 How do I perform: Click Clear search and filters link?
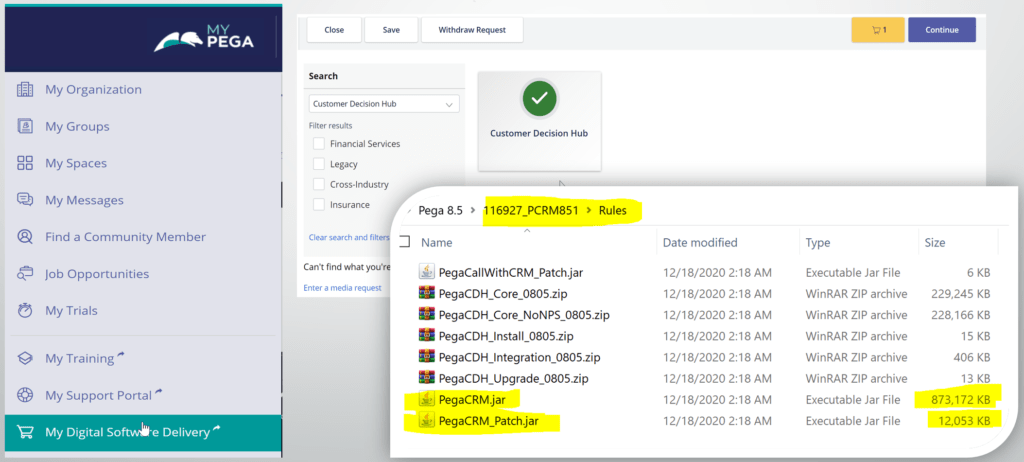point(349,237)
